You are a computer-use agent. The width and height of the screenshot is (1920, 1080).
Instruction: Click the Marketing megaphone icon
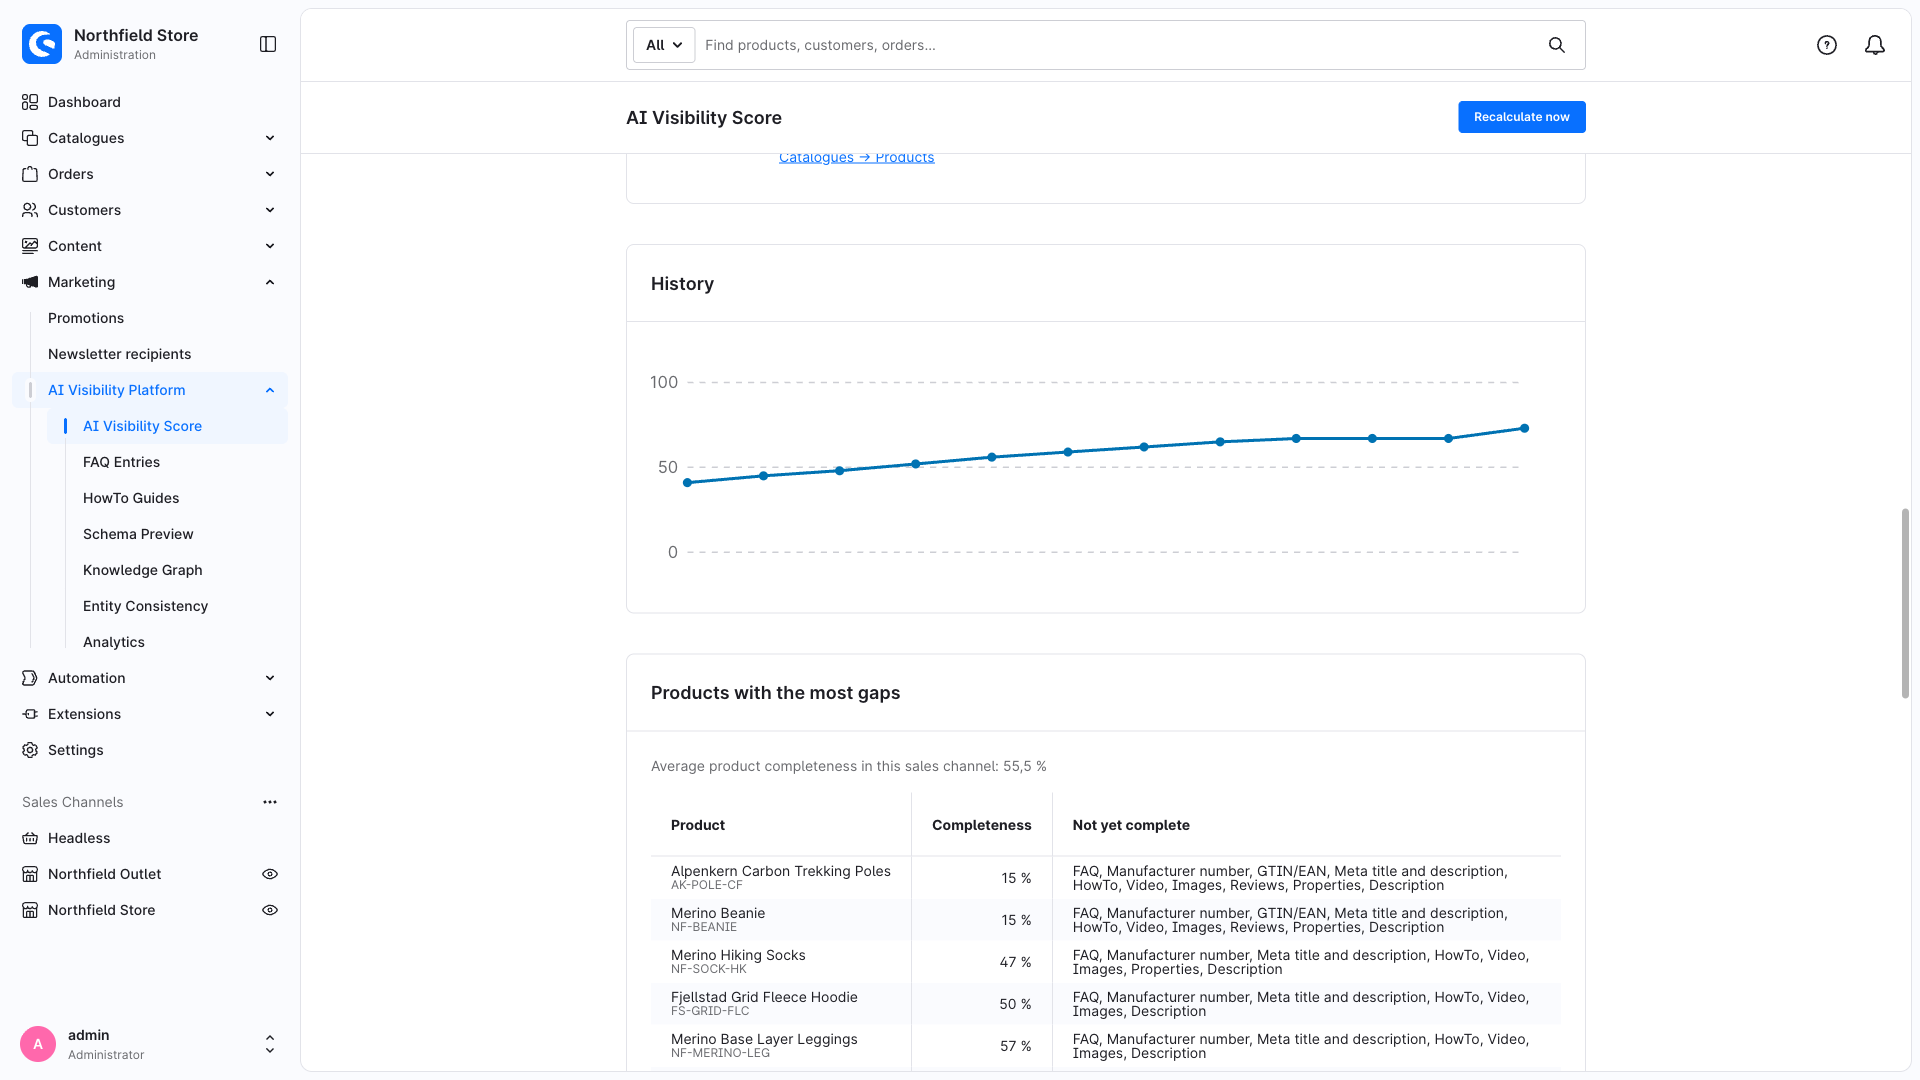[x=30, y=282]
